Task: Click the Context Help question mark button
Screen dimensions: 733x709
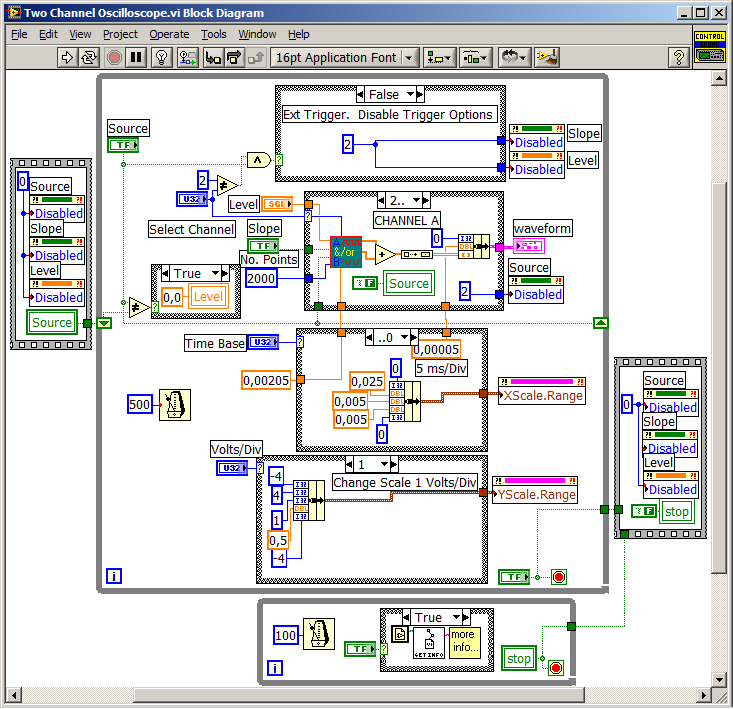Action: tap(679, 57)
